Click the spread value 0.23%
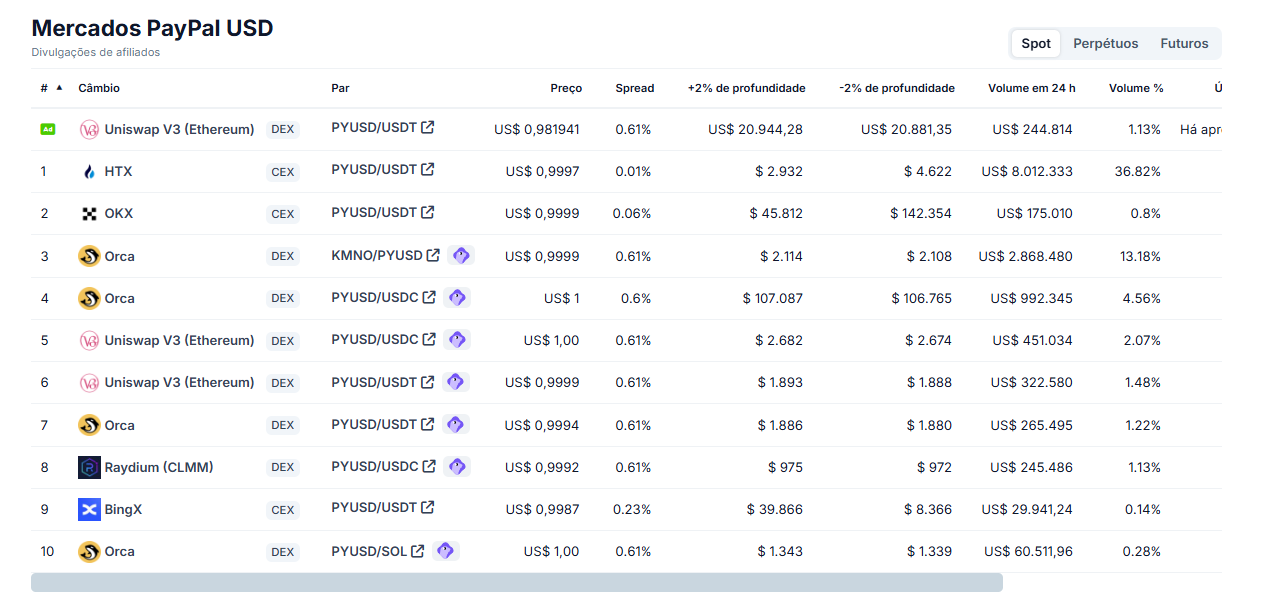 pos(632,509)
